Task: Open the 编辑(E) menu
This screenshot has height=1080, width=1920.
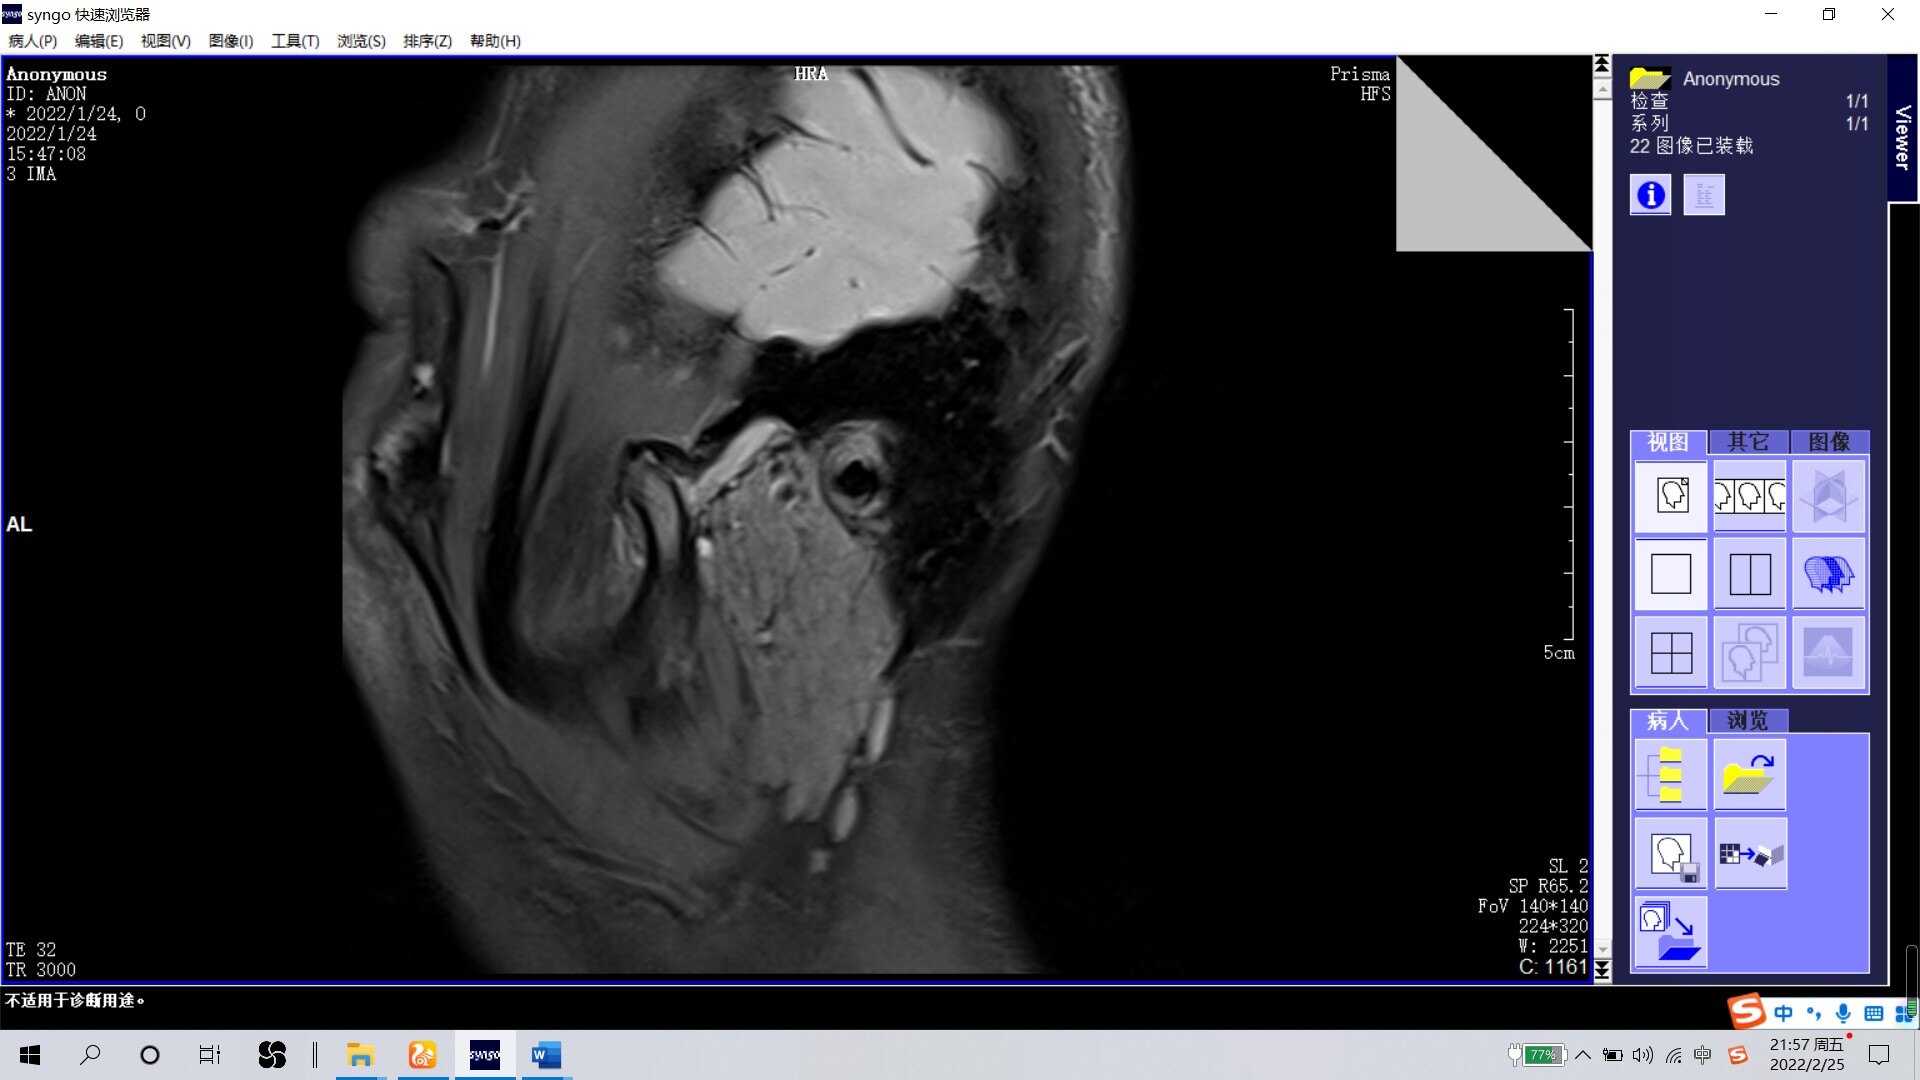Action: [x=99, y=41]
